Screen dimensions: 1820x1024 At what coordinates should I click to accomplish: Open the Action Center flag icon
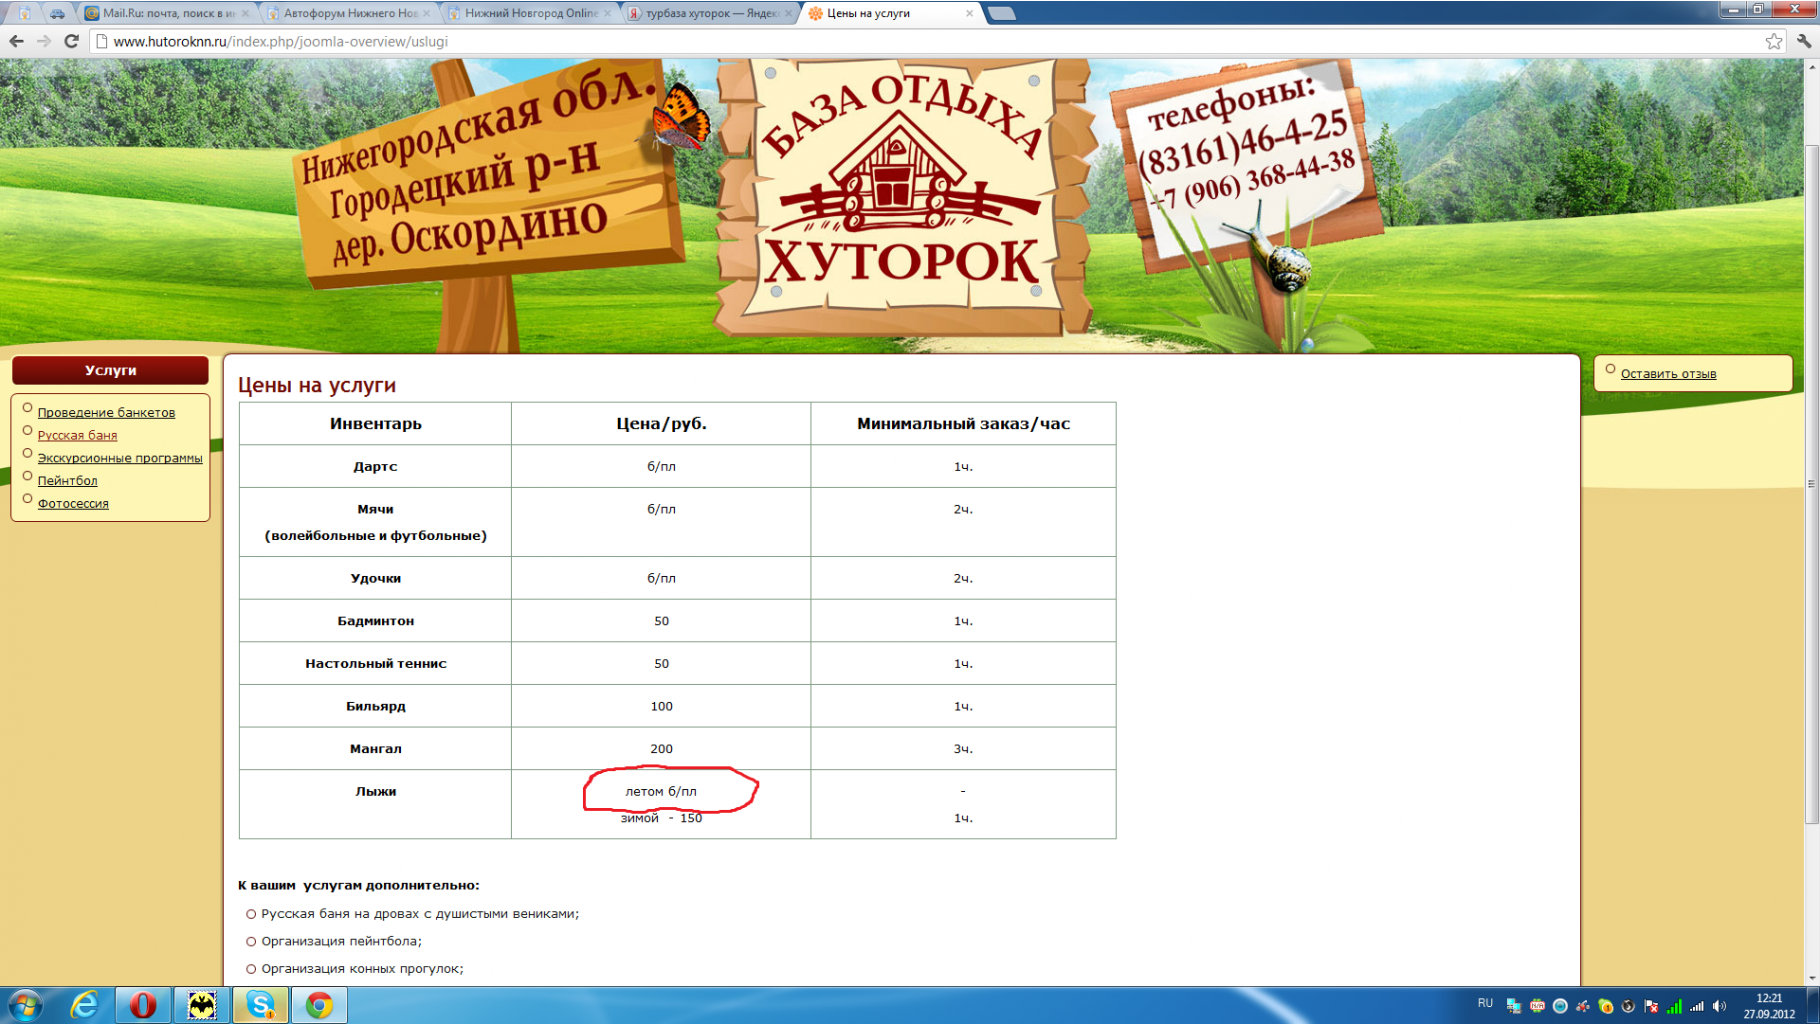click(x=1651, y=1006)
